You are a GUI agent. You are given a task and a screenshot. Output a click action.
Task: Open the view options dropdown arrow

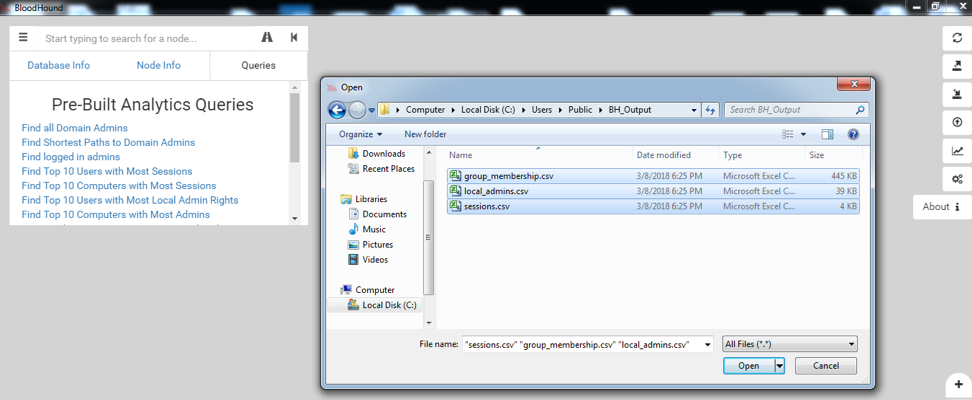pyautogui.click(x=803, y=134)
